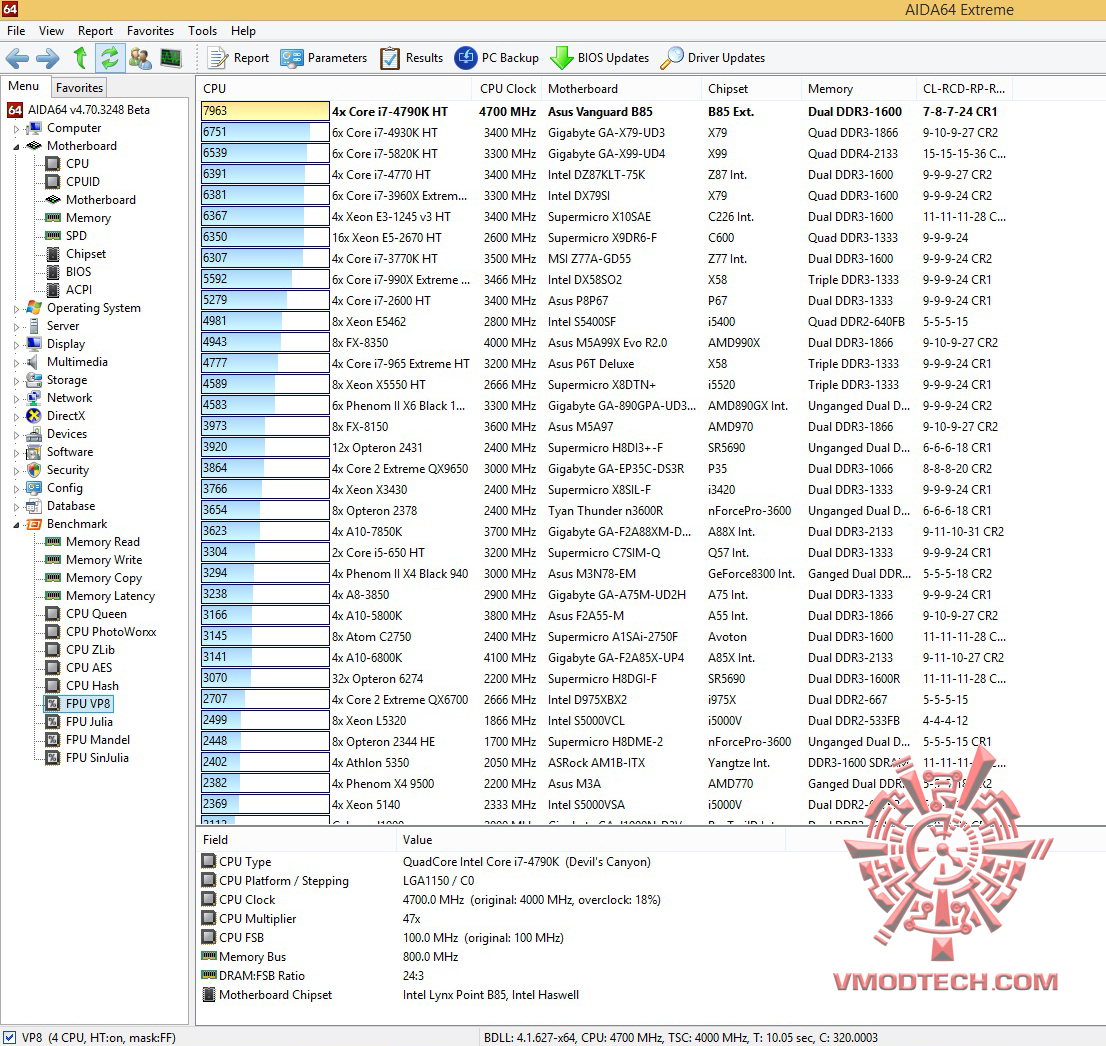Click the green Up level arrow icon
This screenshot has height=1046, width=1106.
(80, 58)
